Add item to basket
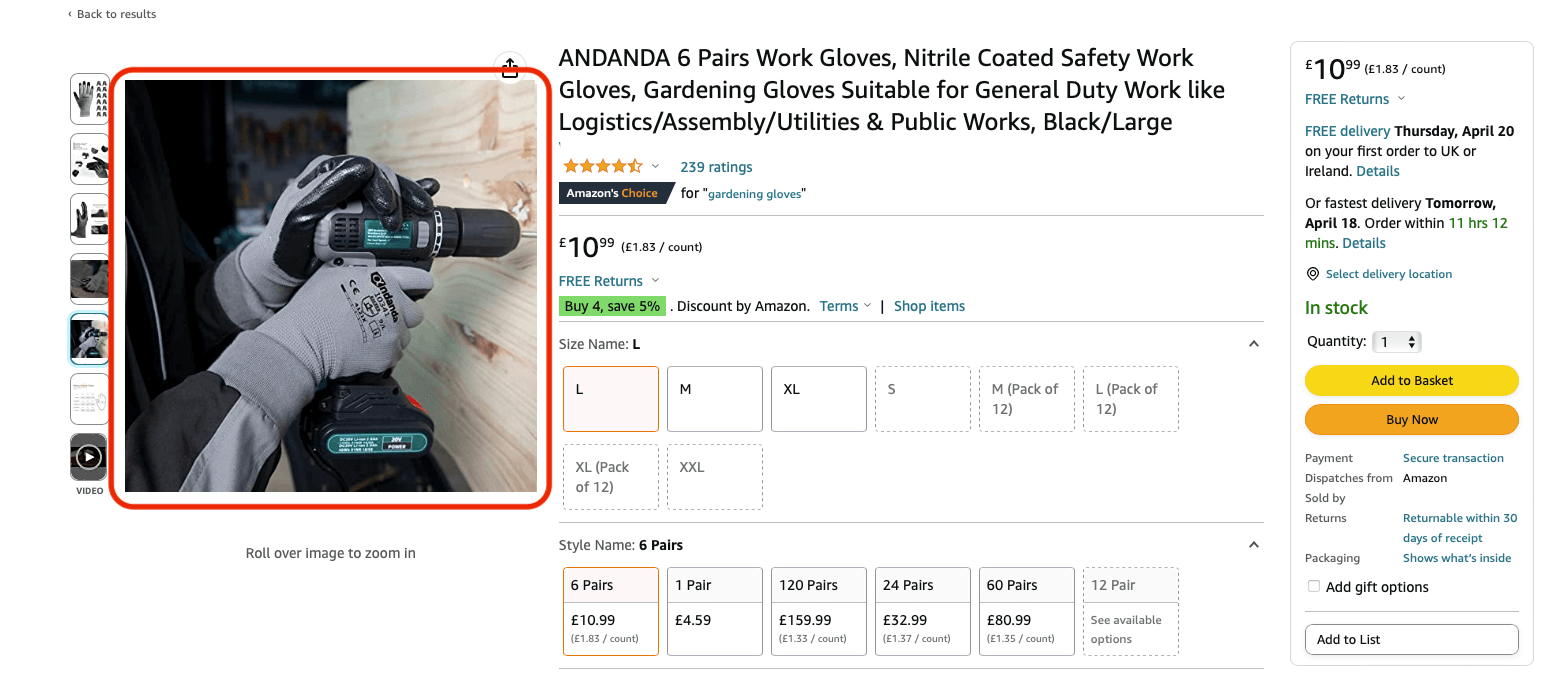The width and height of the screenshot is (1559, 676). click(1411, 380)
